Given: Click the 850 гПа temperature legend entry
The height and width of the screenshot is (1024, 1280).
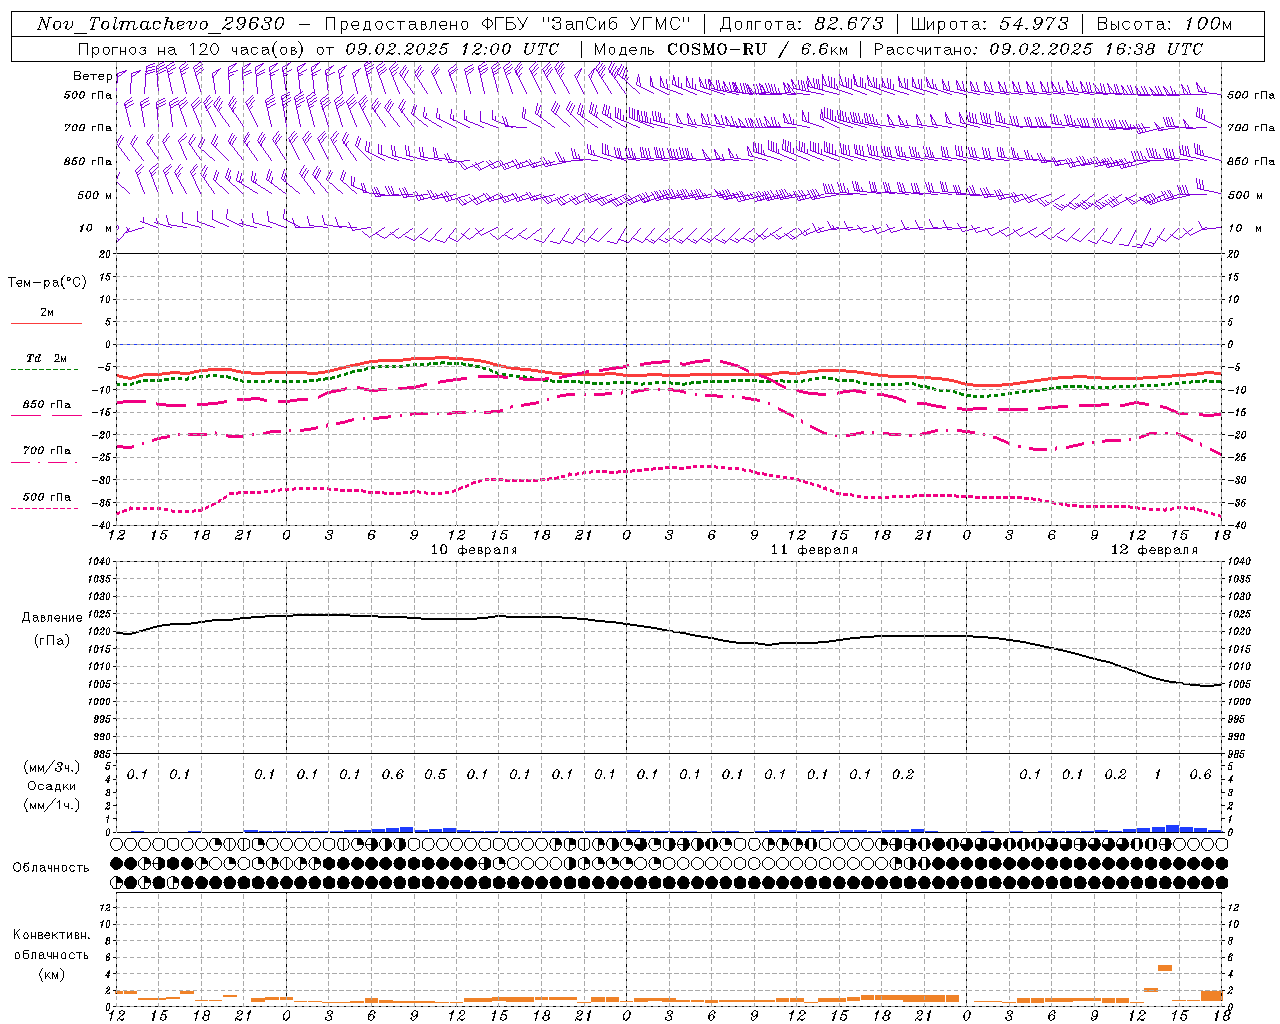Looking at the screenshot, I should click(x=46, y=405).
